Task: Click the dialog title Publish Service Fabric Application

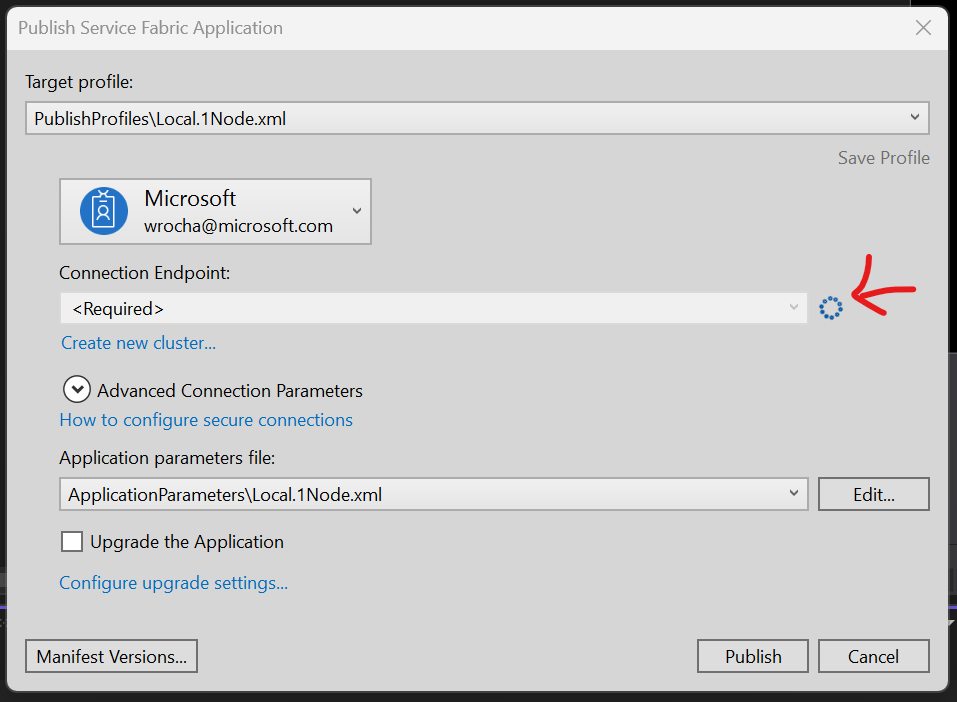Action: tap(151, 28)
